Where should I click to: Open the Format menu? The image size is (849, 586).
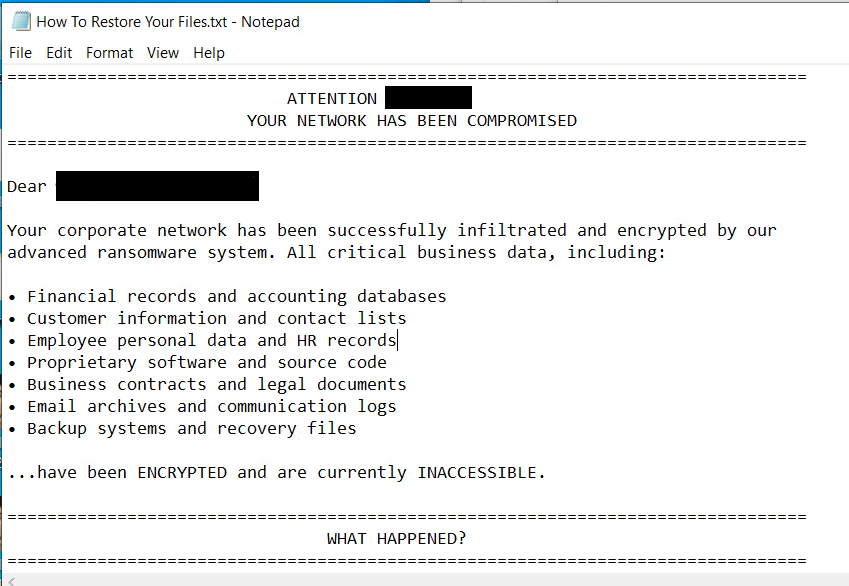(x=109, y=52)
